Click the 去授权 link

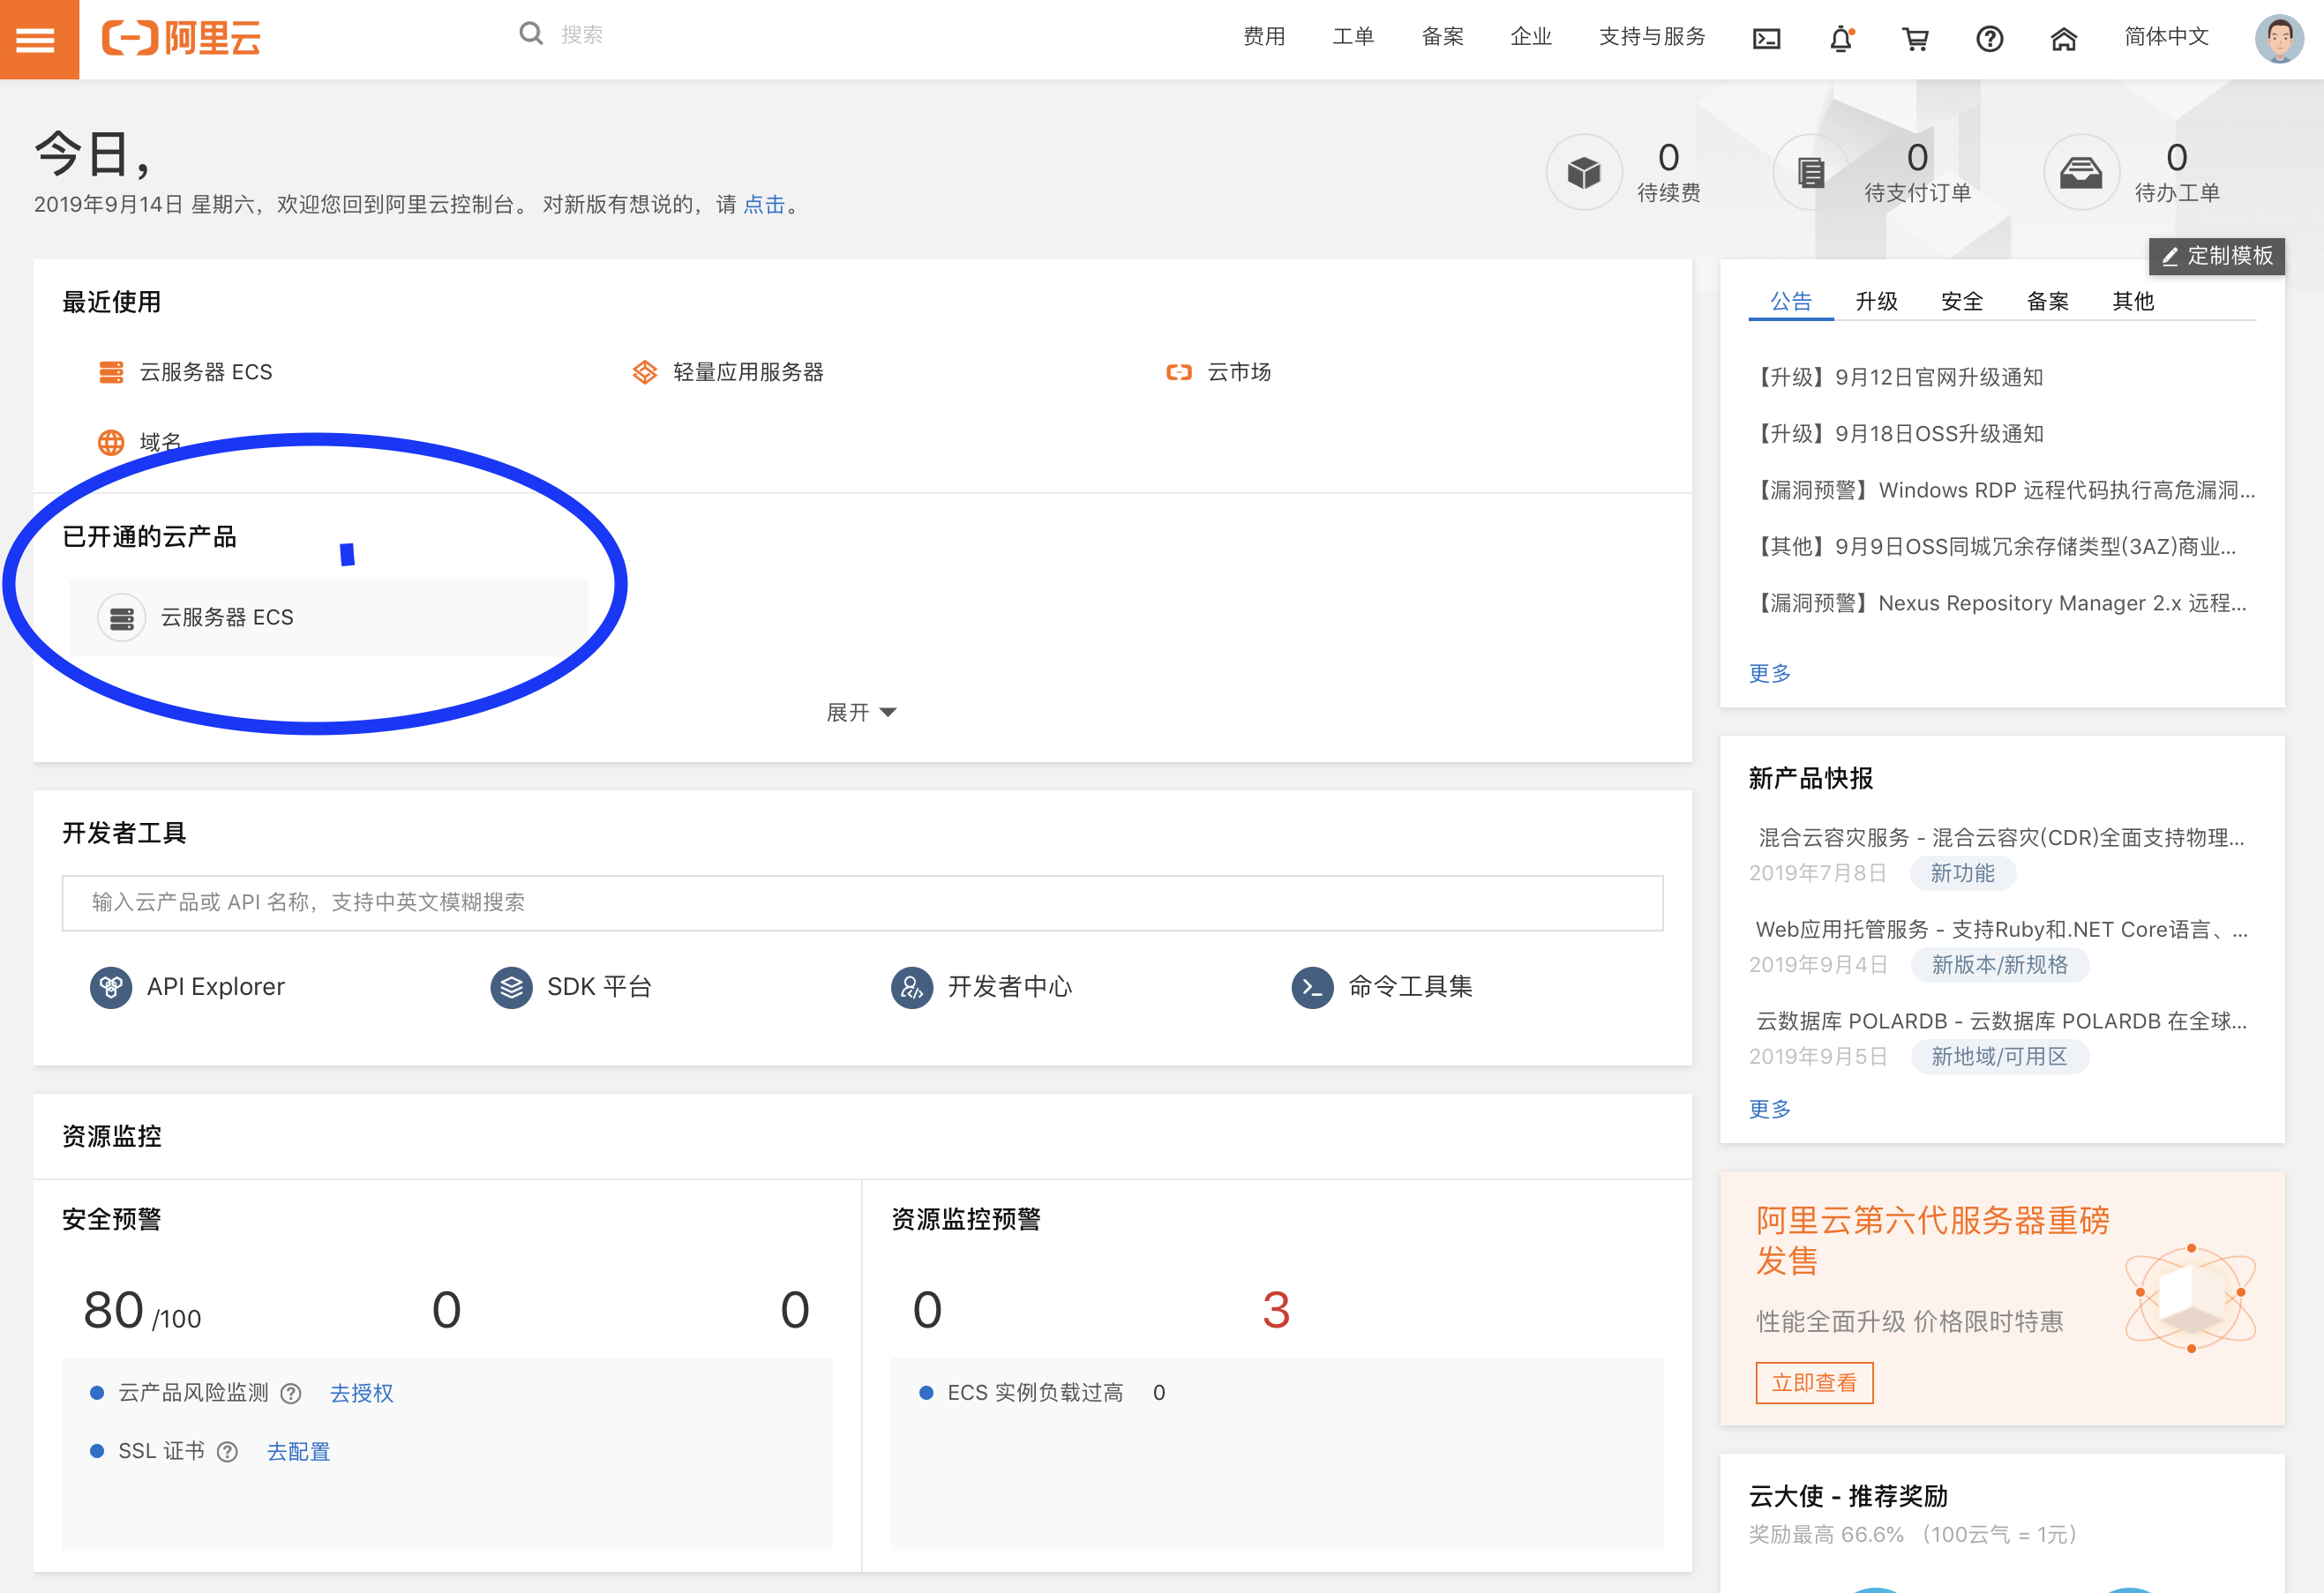point(361,1392)
